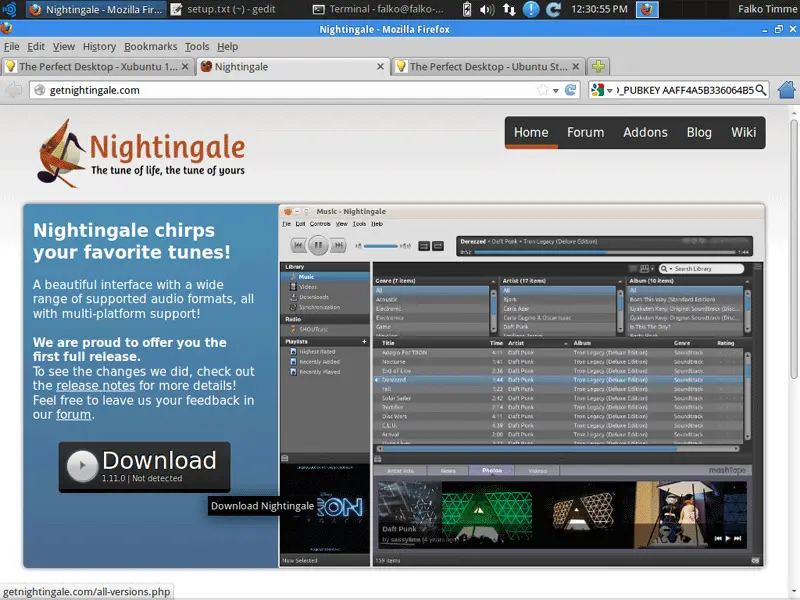Follow the forum link in the text
800x600 pixels.
(x=73, y=415)
